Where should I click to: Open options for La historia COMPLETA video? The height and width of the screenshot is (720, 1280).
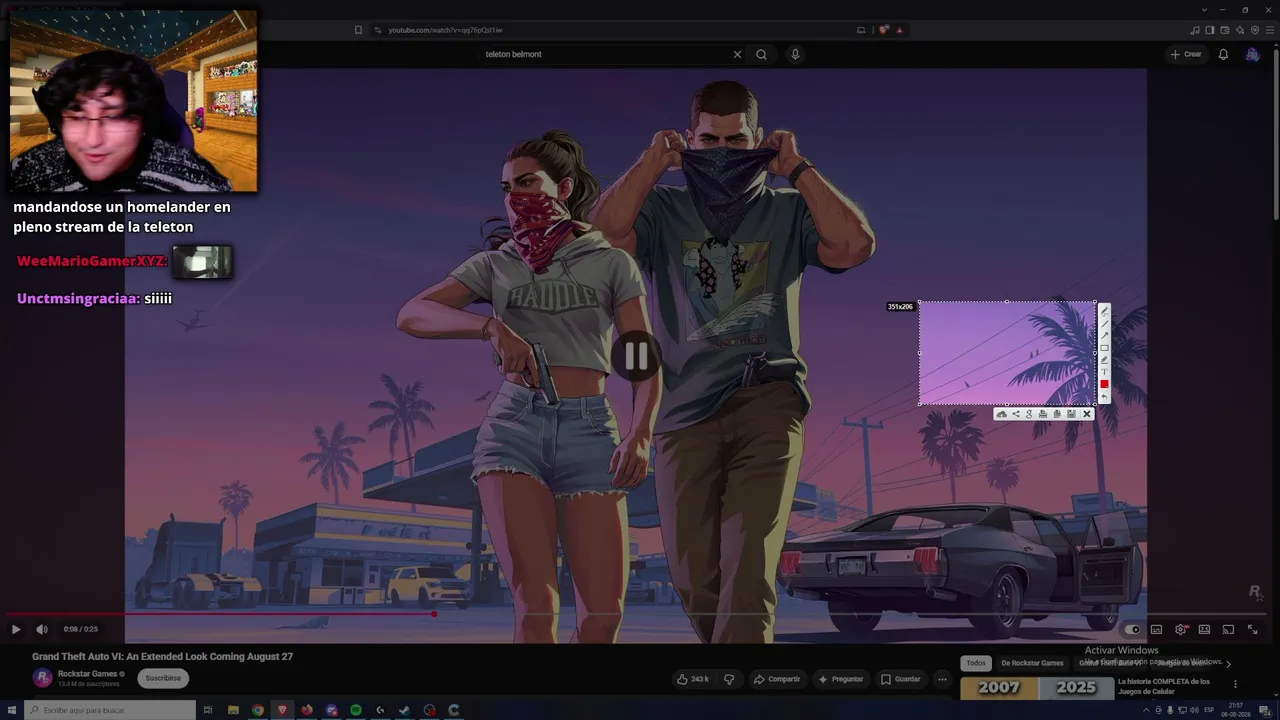(x=1235, y=684)
